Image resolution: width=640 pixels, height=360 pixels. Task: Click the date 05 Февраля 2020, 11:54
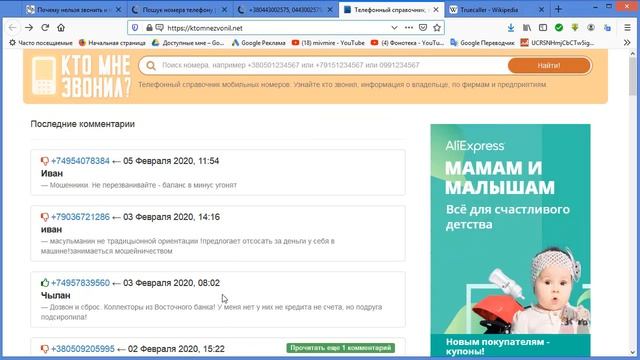pos(171,161)
